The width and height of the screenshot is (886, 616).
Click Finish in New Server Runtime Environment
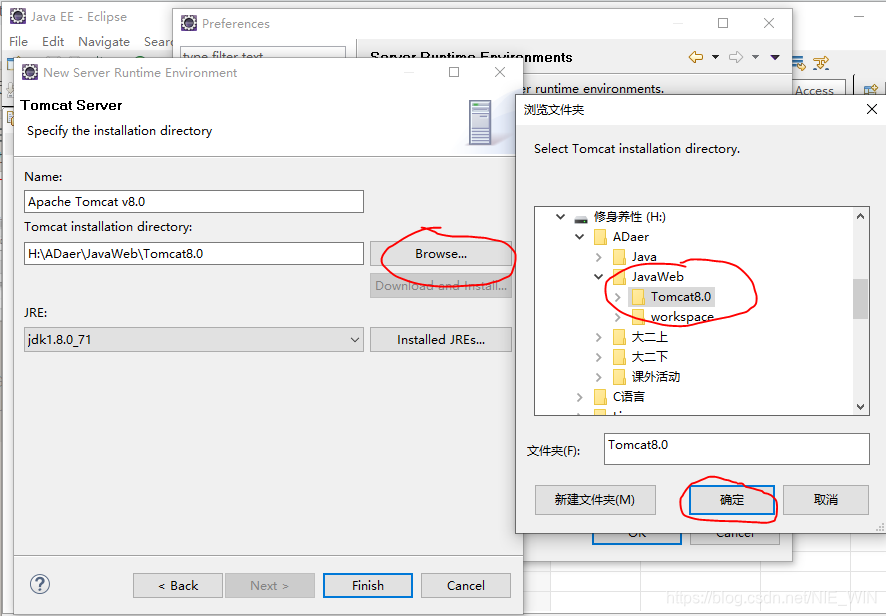[368, 585]
